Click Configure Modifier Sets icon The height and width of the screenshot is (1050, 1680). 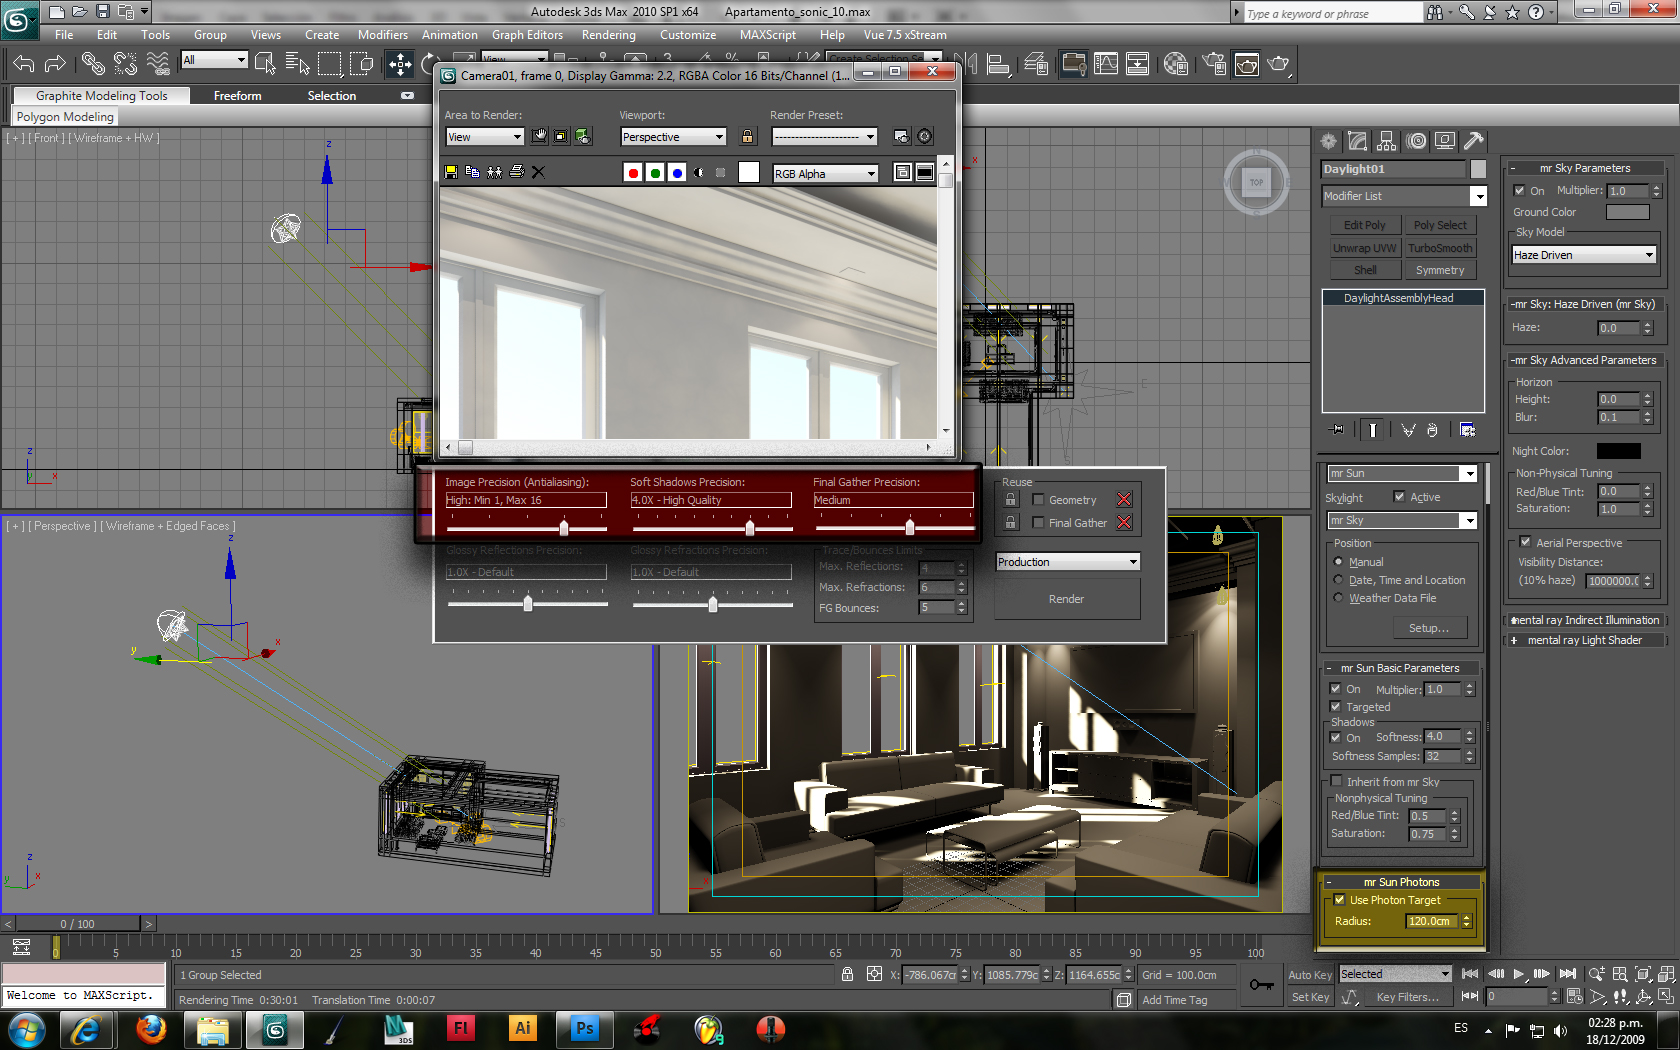1468,430
